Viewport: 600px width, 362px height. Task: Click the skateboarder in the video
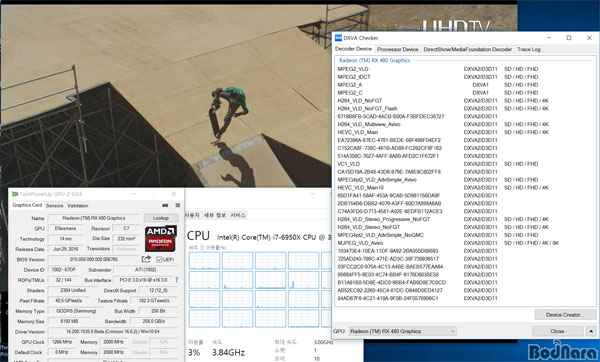[228, 112]
